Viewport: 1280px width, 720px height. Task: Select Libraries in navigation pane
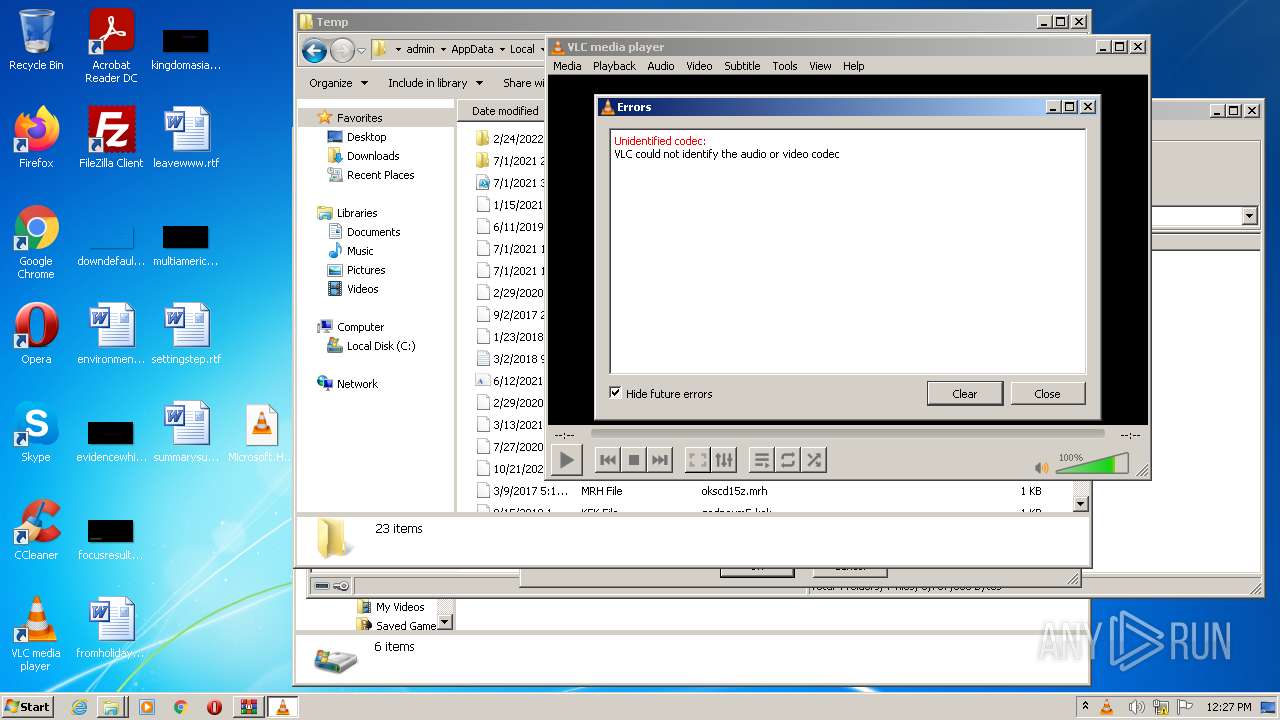coord(357,213)
